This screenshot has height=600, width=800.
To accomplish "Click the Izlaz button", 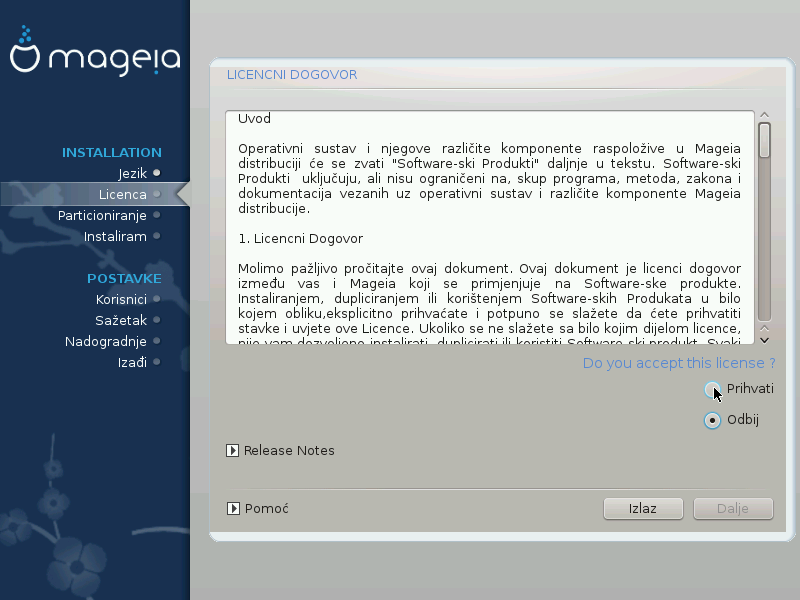I will (x=643, y=509).
